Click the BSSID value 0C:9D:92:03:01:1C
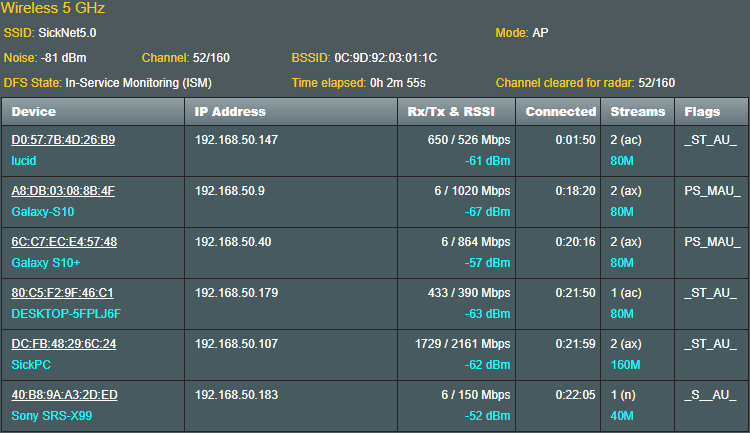Viewport: 750px width, 433px height. (x=386, y=58)
